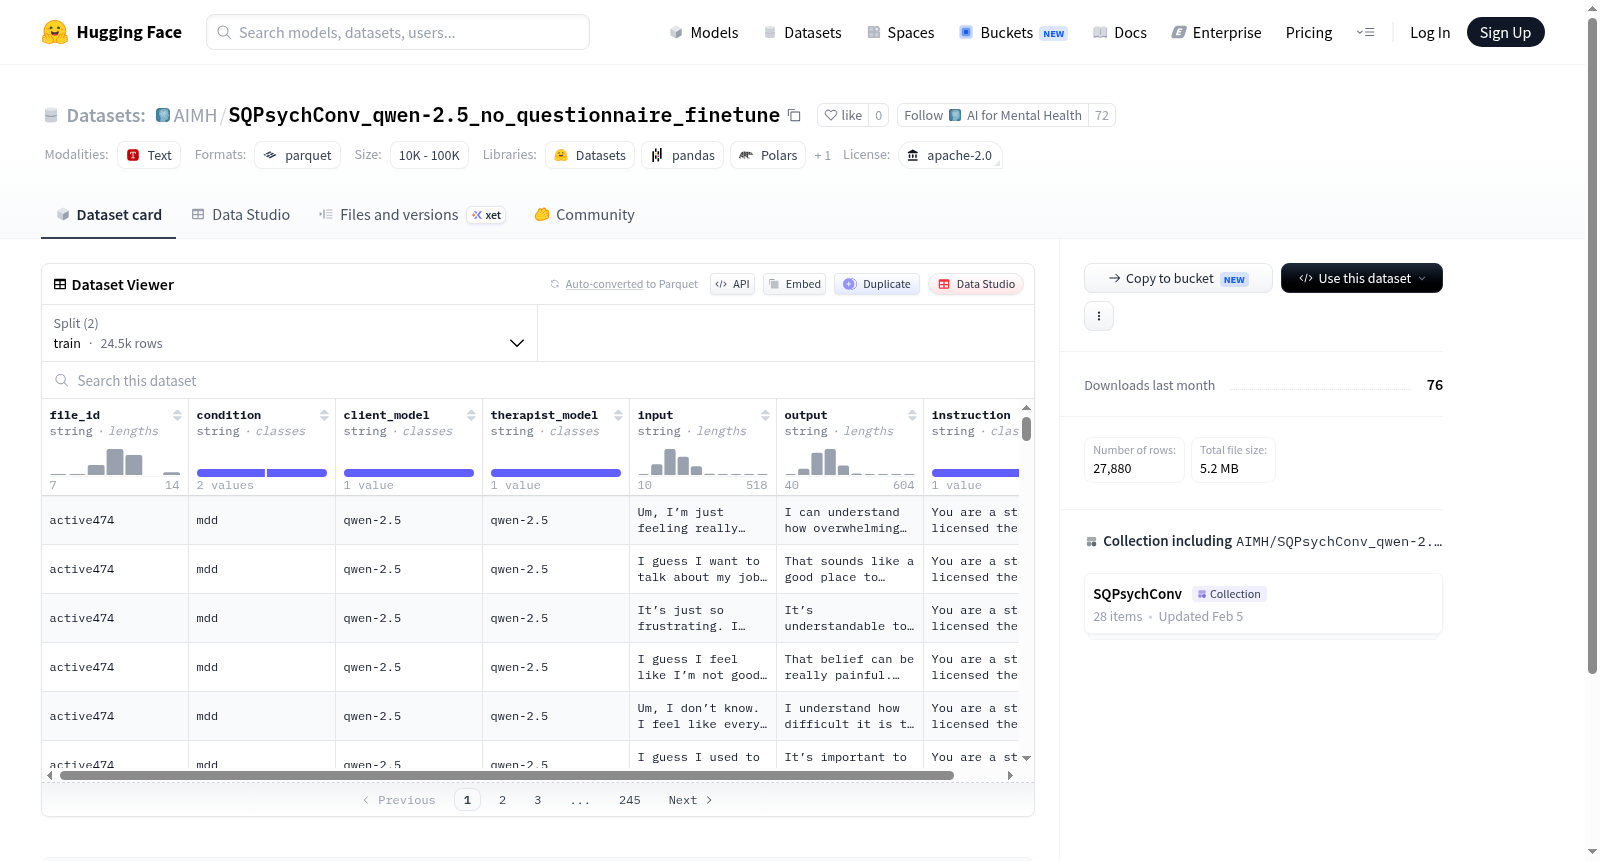Screen dimensions: 1600x861
Task: Open the Dataset card tab
Action: [x=108, y=215]
